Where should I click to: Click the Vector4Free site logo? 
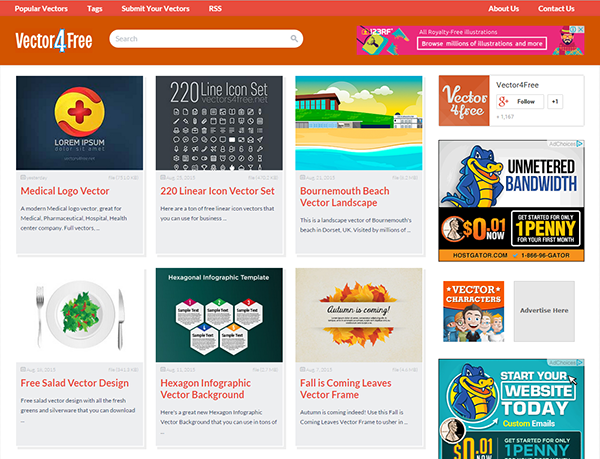click(54, 41)
